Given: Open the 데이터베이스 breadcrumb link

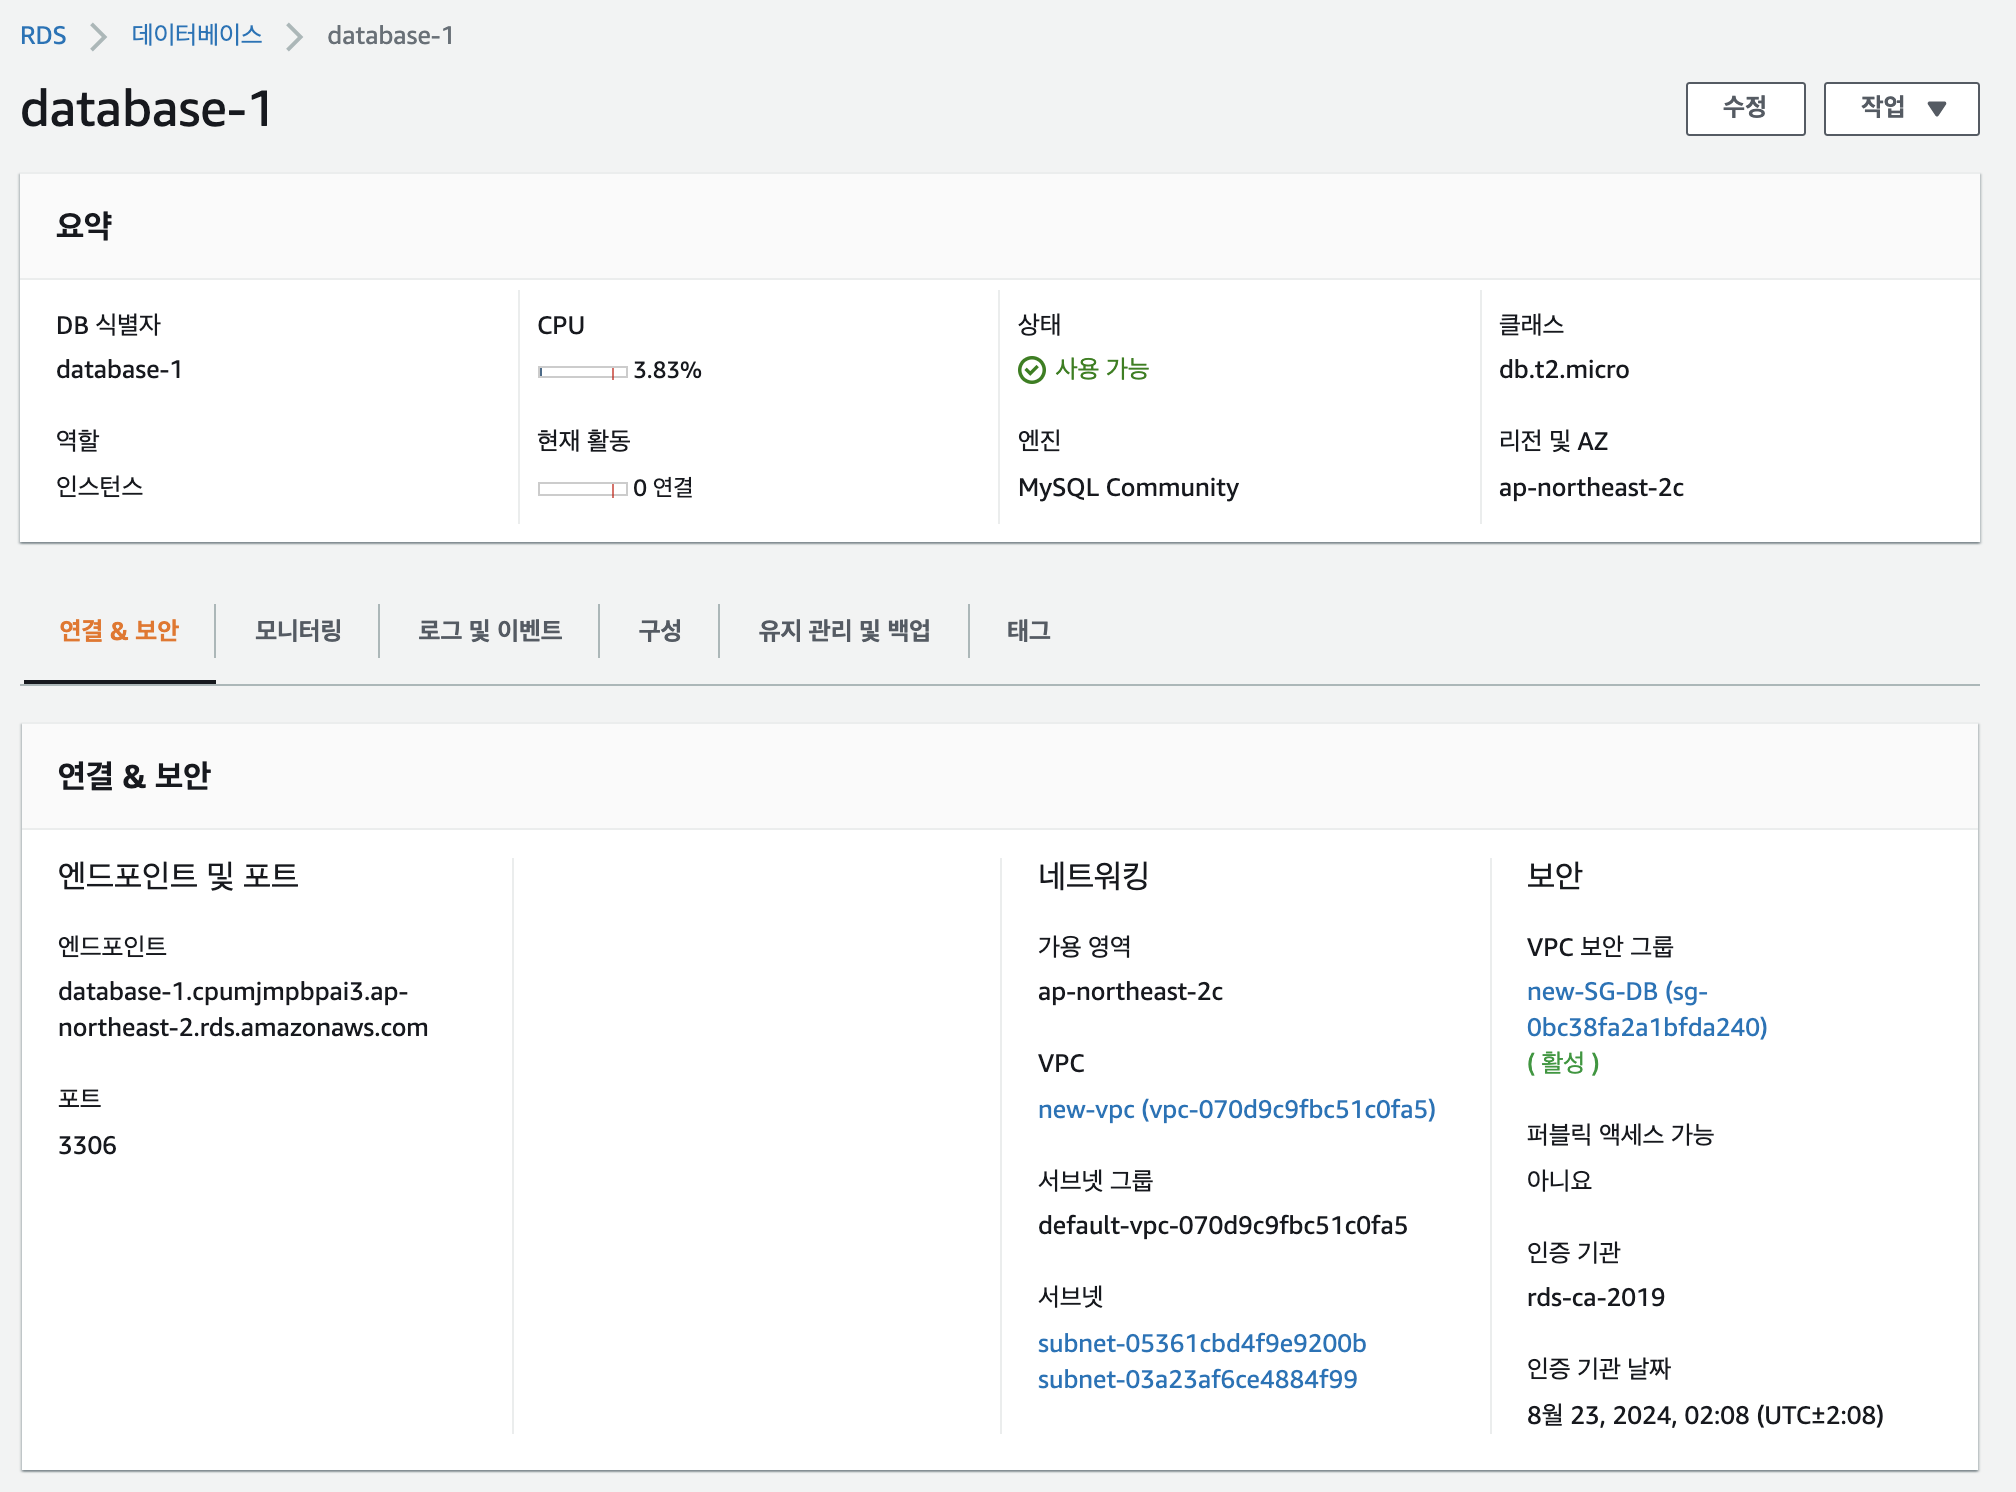Looking at the screenshot, I should point(196,35).
